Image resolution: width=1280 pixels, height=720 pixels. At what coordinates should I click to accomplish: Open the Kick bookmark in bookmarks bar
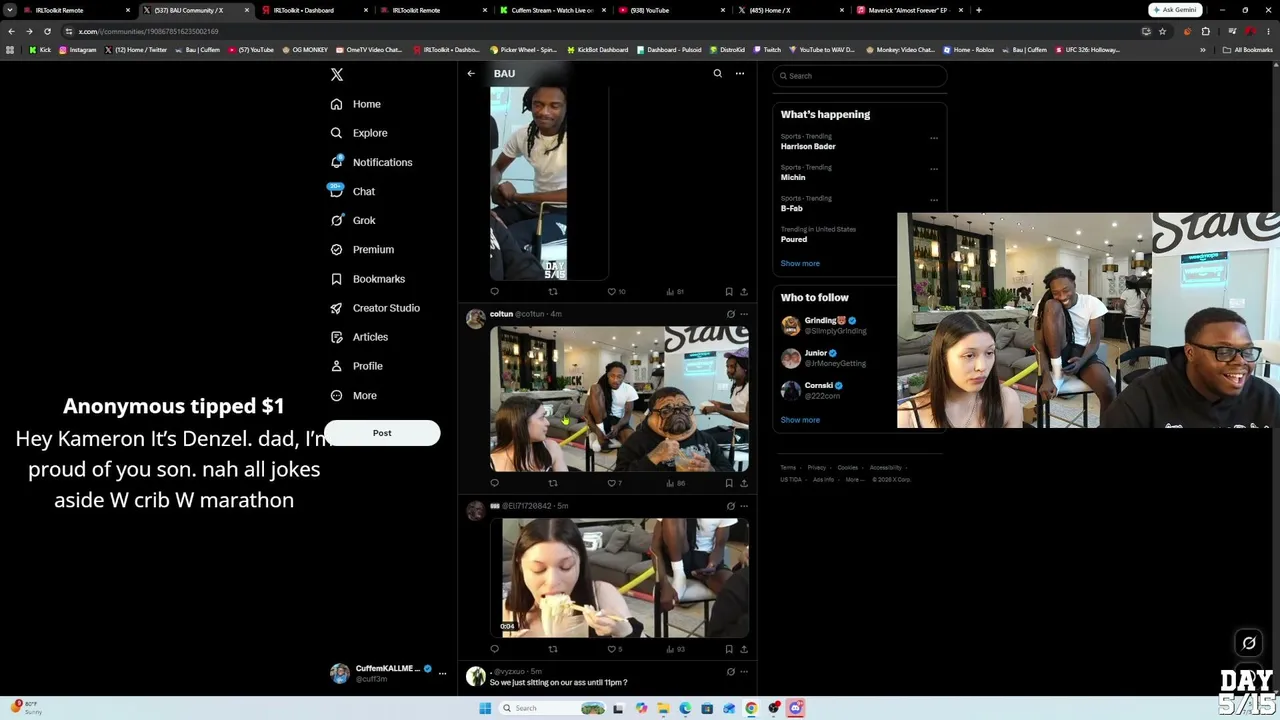tap(40, 50)
